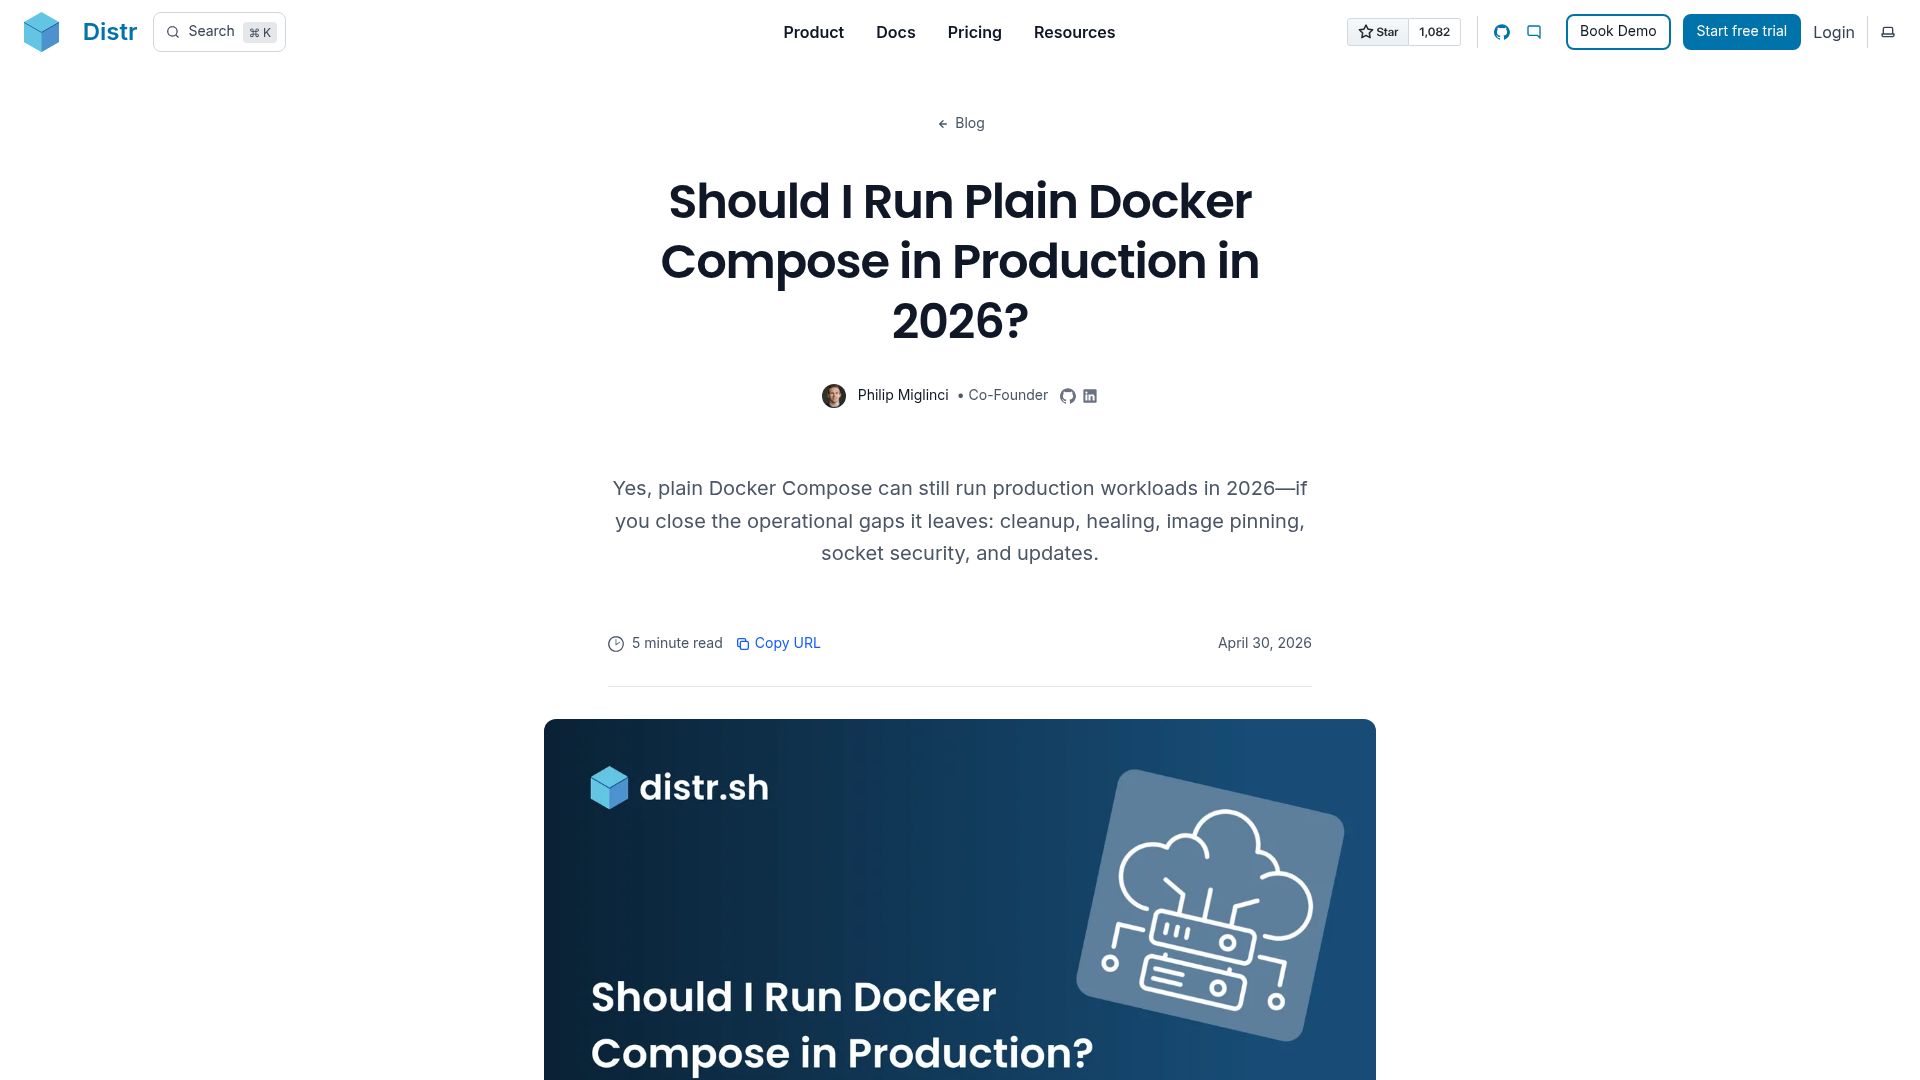
Task: Open the author's GitHub profile icon
Action: pyautogui.click(x=1068, y=396)
